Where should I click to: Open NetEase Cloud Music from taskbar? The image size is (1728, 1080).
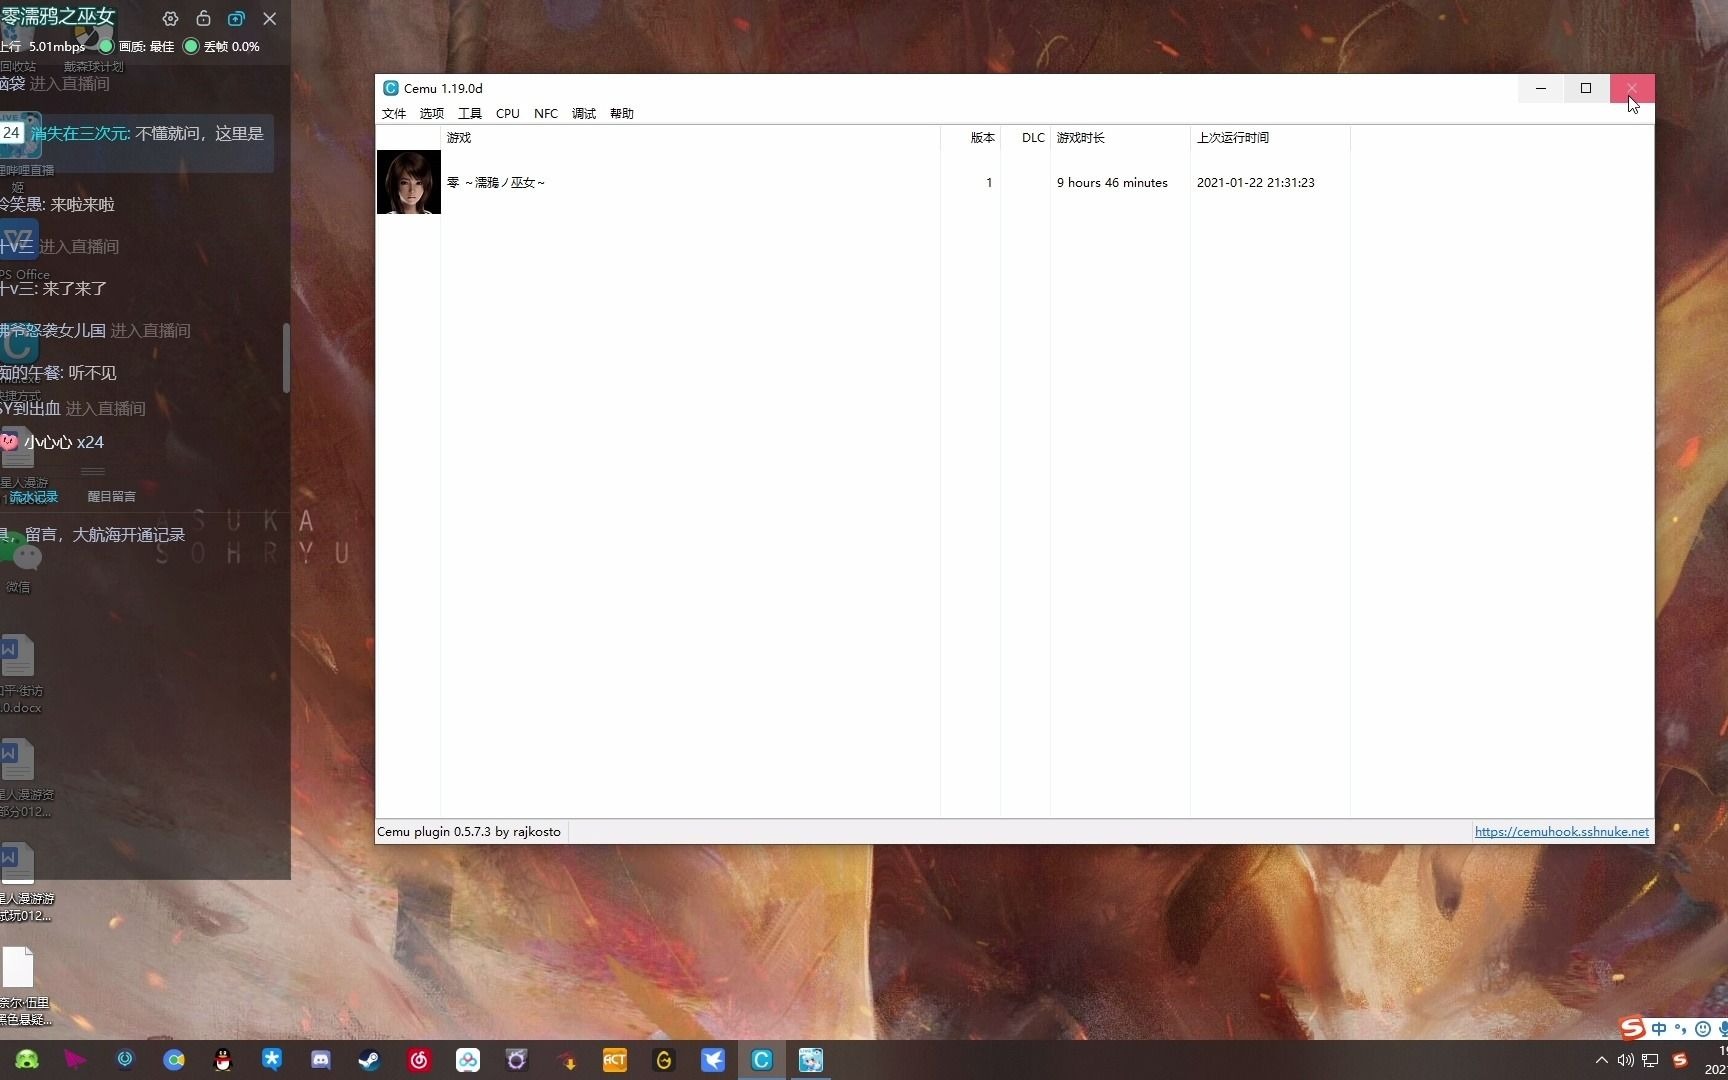pyautogui.click(x=419, y=1060)
